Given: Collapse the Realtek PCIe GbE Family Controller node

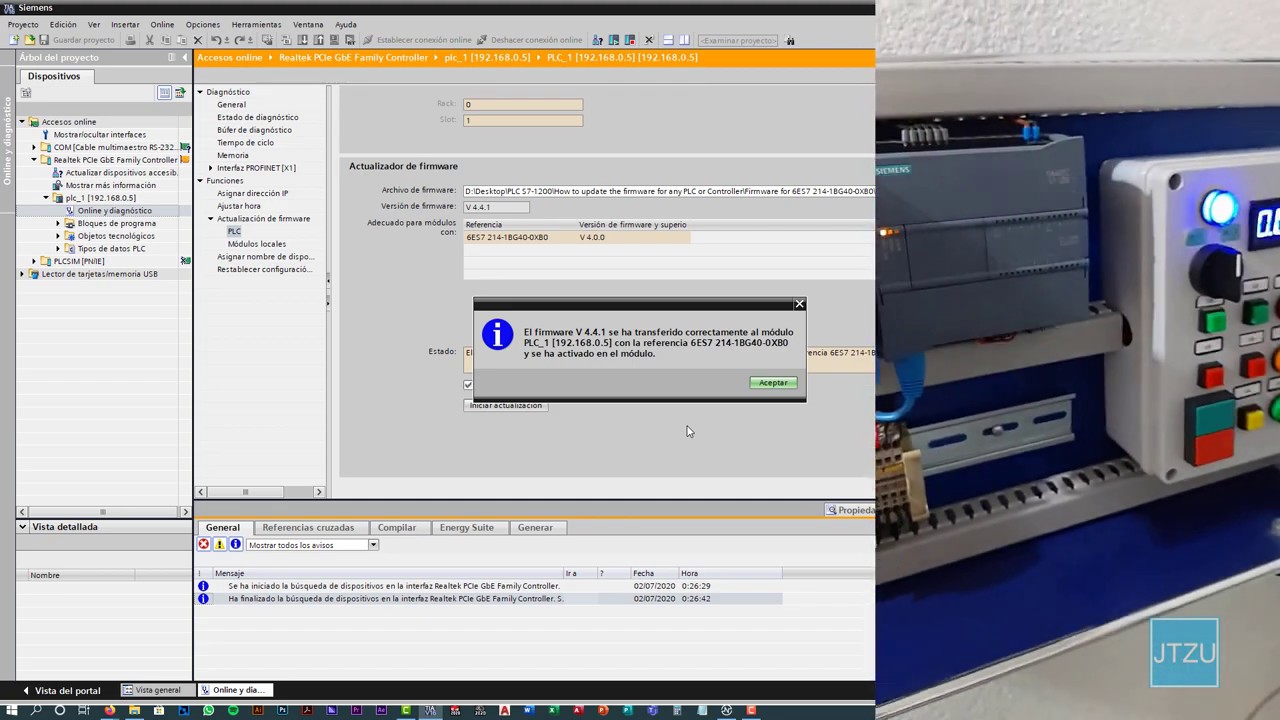Looking at the screenshot, I should (x=34, y=160).
